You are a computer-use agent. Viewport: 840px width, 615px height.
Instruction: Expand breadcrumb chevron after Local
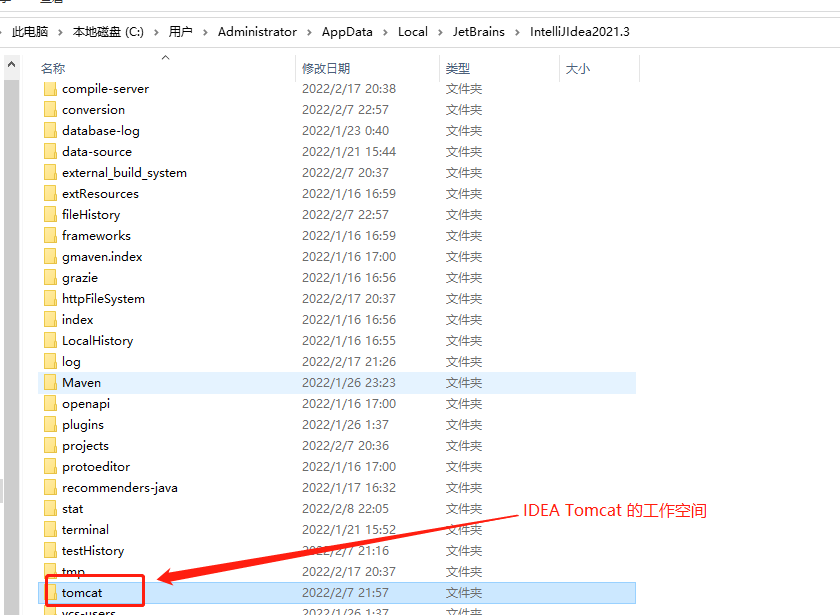pos(440,33)
